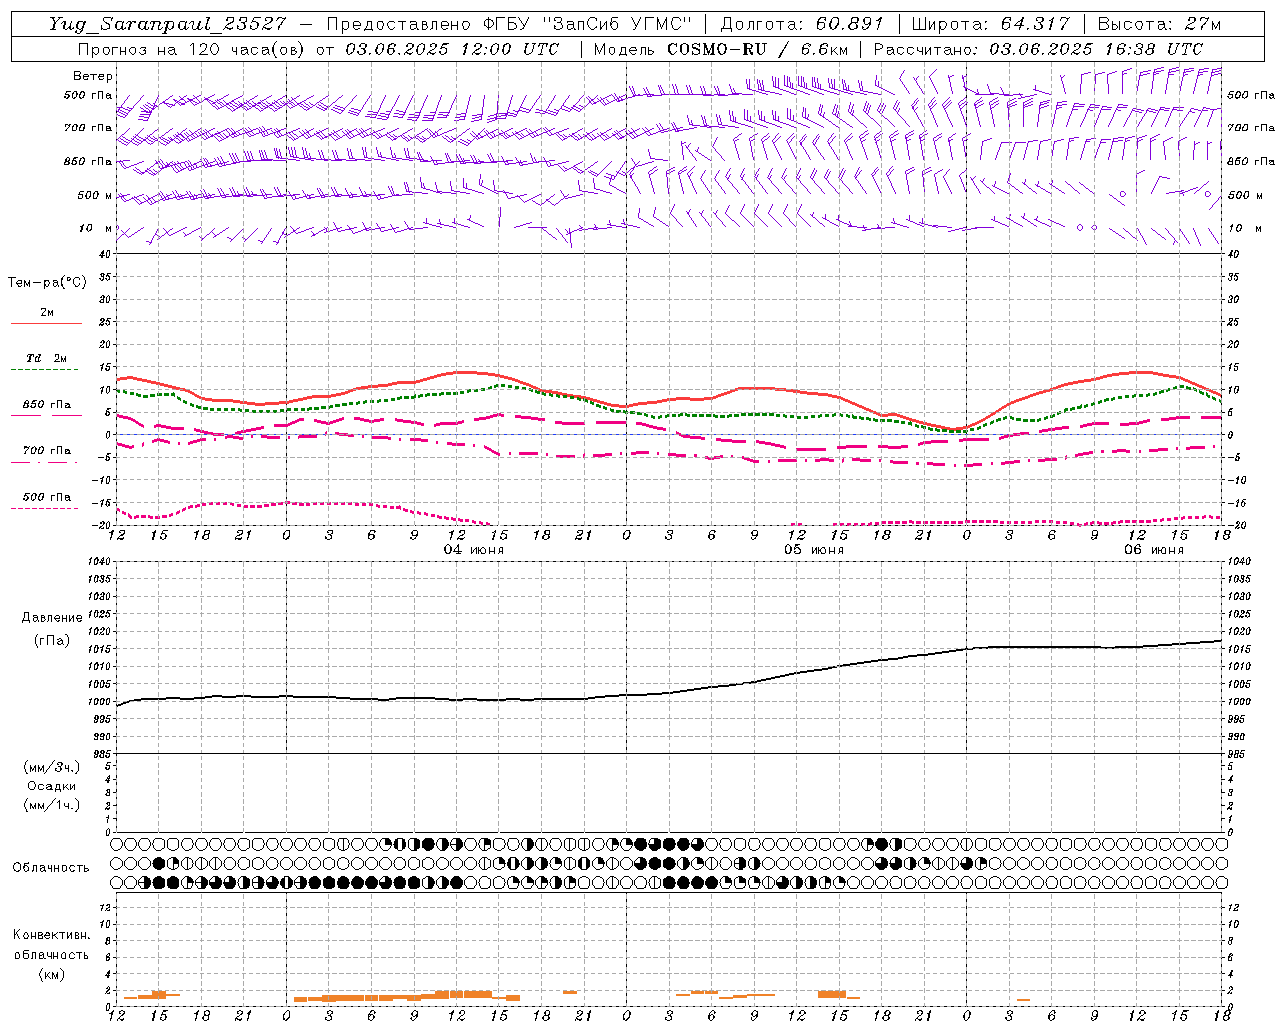Click the 'Конвективн.' convective cloud label
Viewport: 1280px width, 1024px height.
coord(51,935)
